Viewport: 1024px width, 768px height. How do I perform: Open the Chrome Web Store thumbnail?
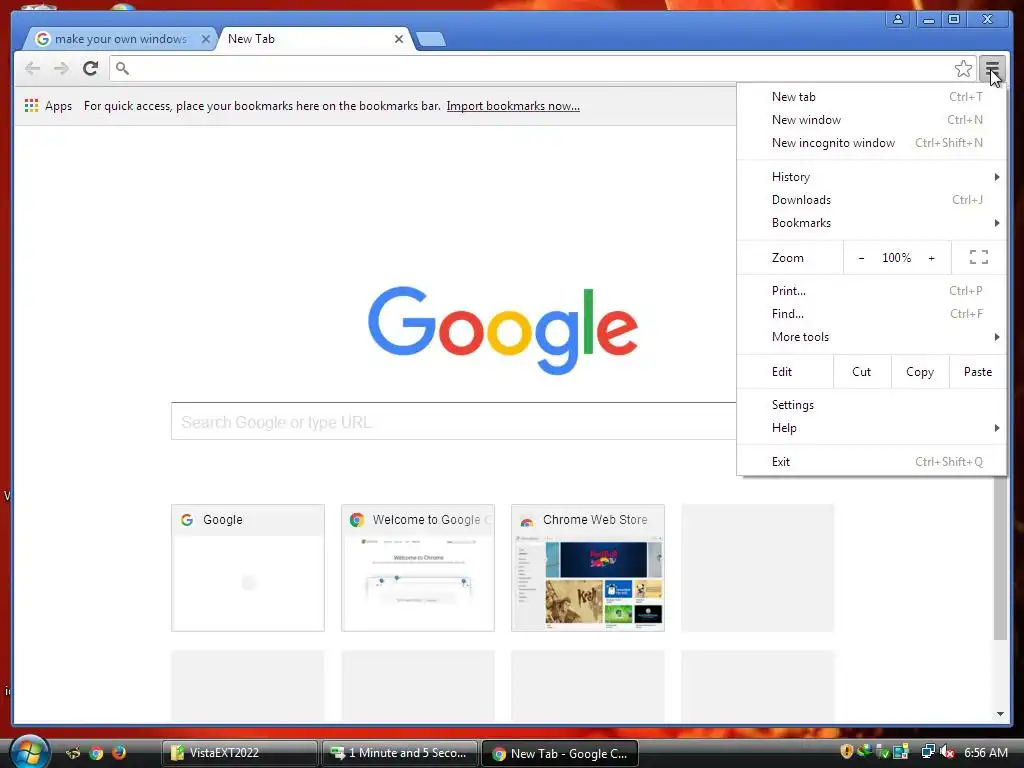588,568
